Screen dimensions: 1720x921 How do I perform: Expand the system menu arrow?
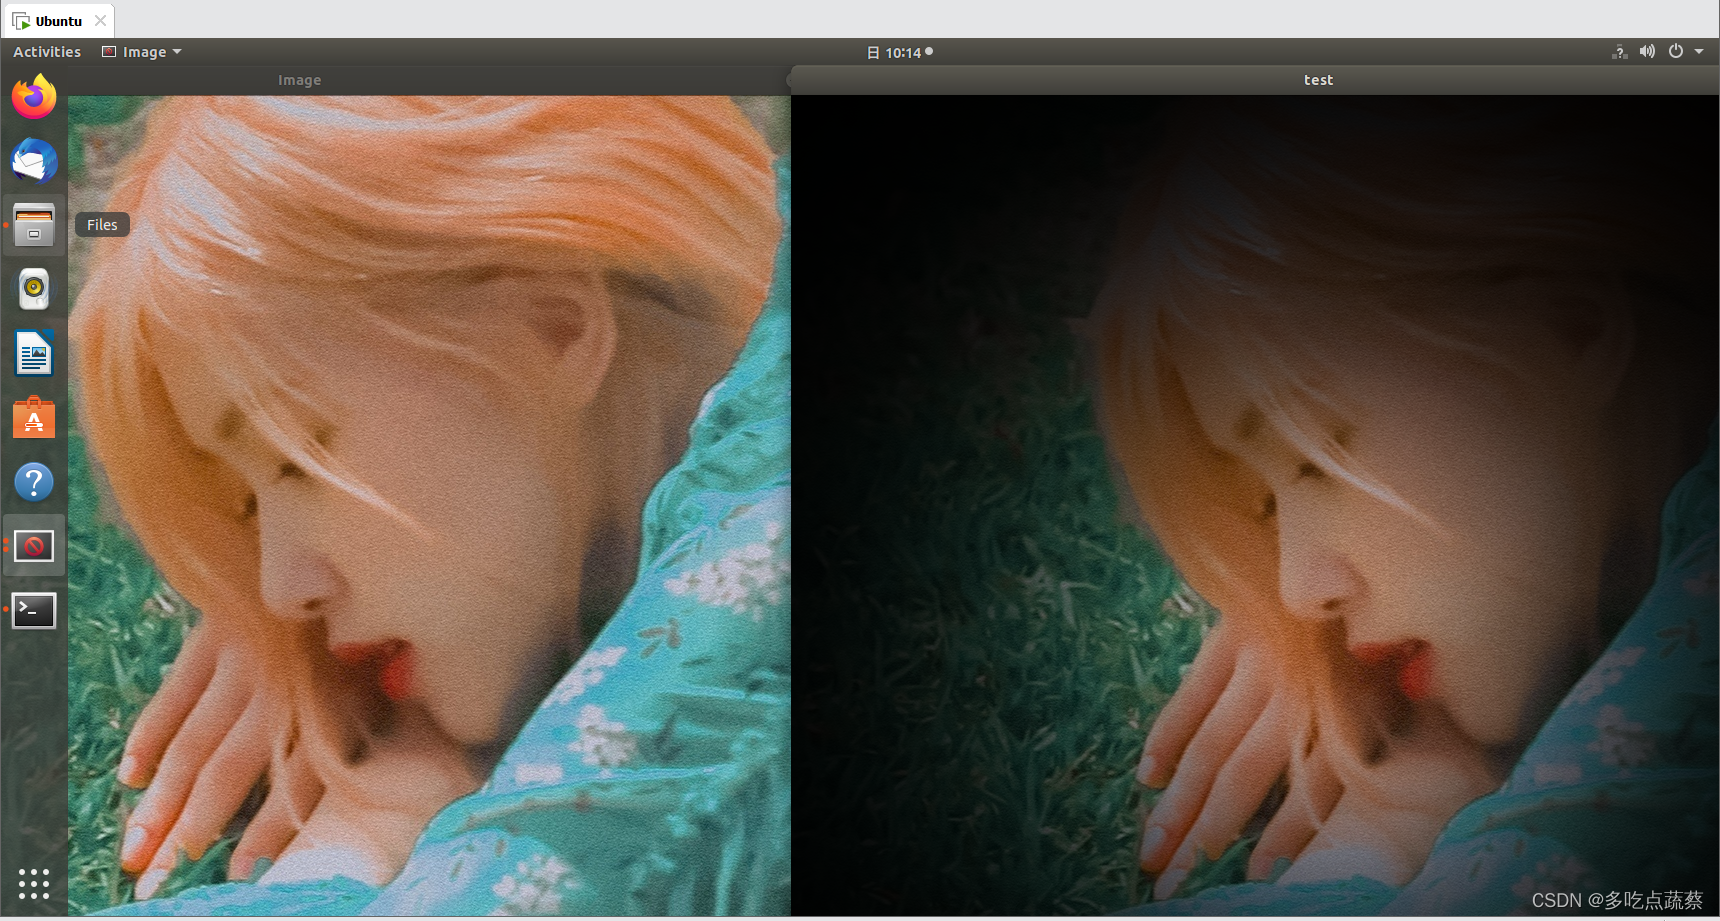tap(1699, 52)
